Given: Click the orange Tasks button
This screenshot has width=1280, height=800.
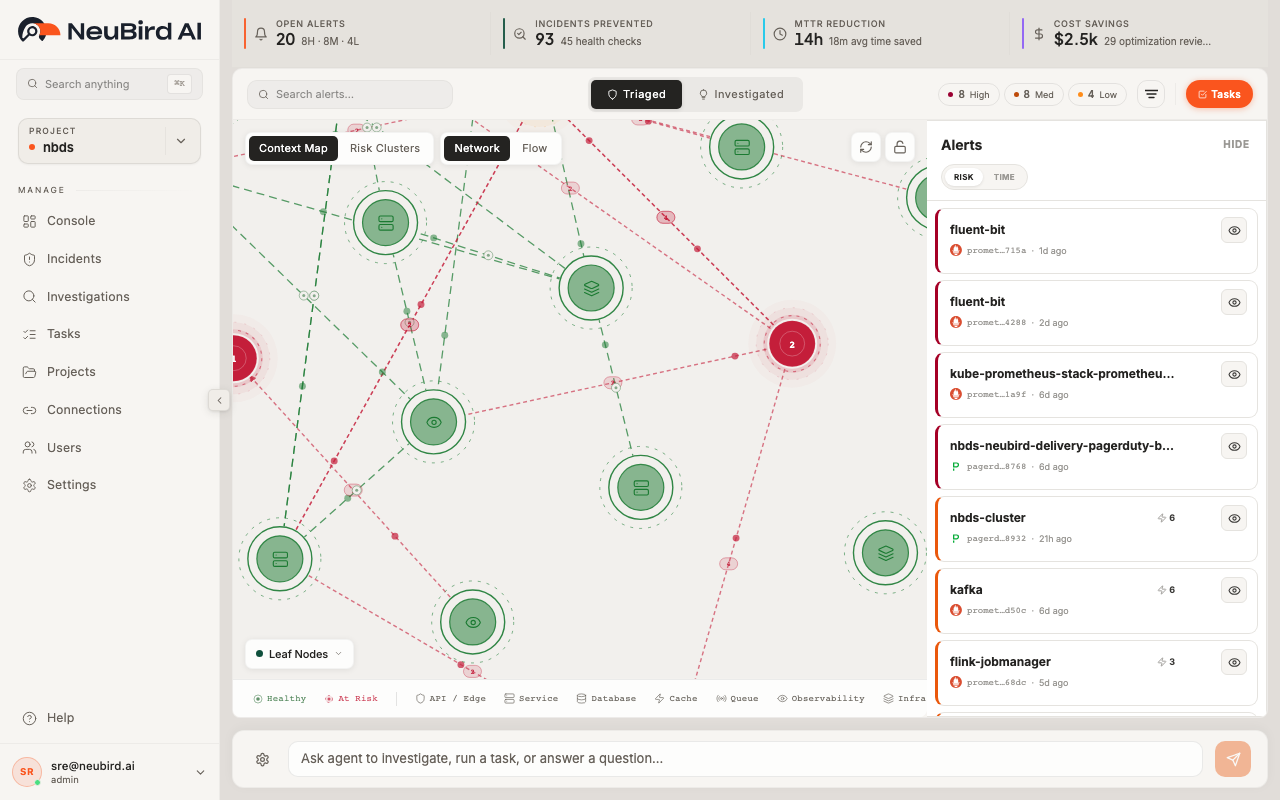Looking at the screenshot, I should coord(1218,94).
